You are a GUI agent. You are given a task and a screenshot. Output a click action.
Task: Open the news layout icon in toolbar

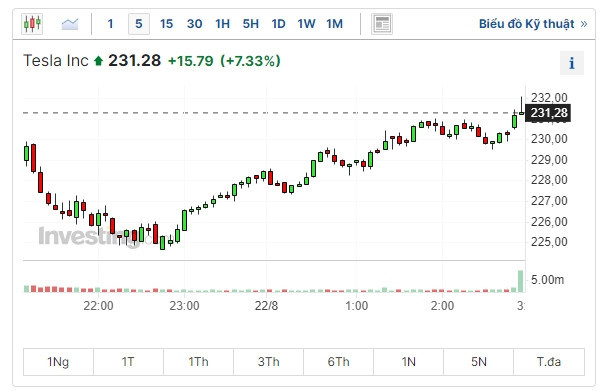[x=382, y=24]
